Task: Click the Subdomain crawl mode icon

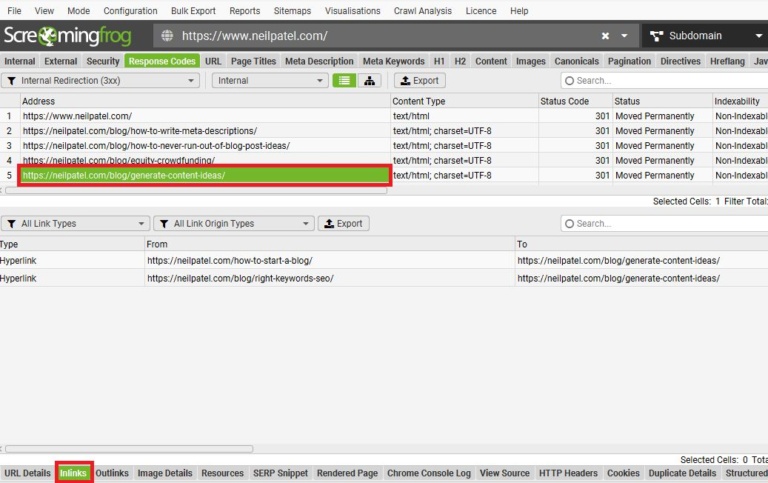Action: click(656, 36)
